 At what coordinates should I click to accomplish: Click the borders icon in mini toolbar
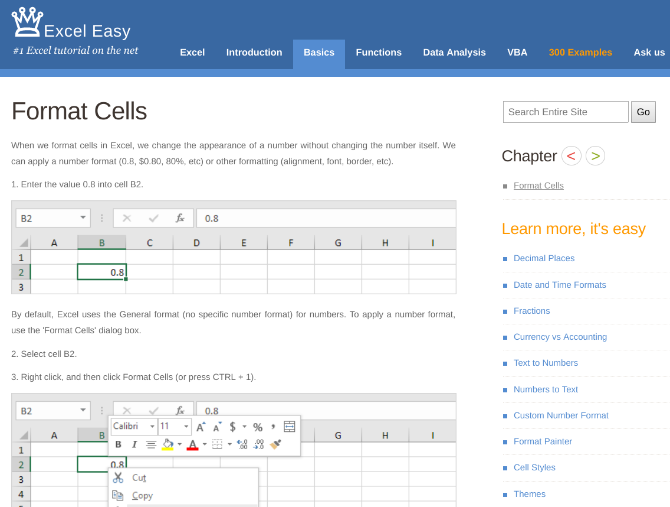pyautogui.click(x=217, y=445)
